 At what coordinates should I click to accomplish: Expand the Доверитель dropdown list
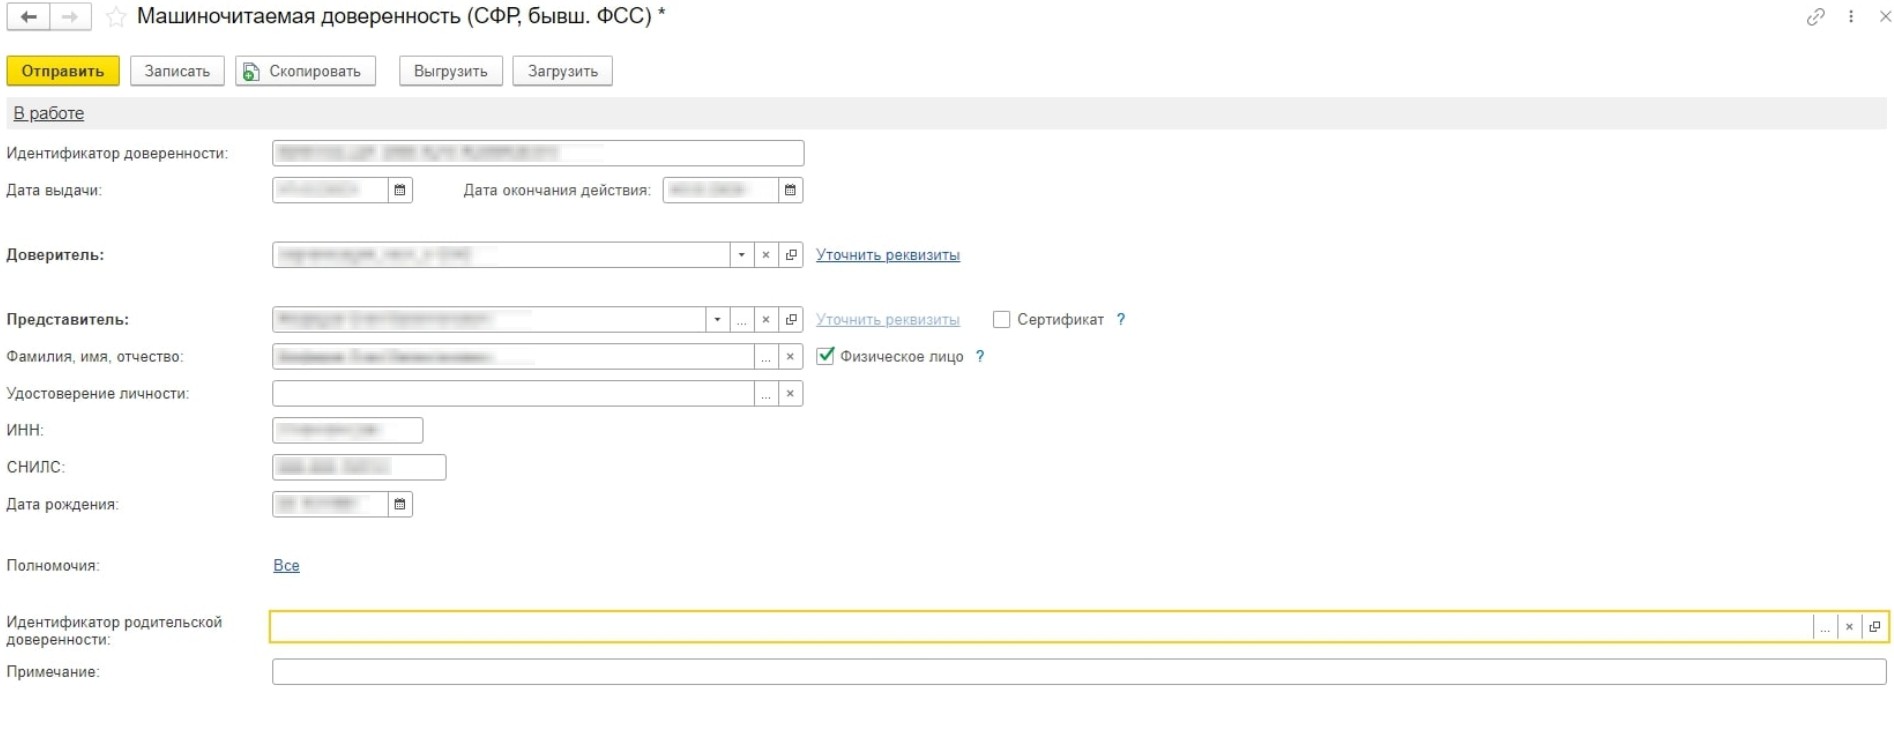[x=741, y=255]
